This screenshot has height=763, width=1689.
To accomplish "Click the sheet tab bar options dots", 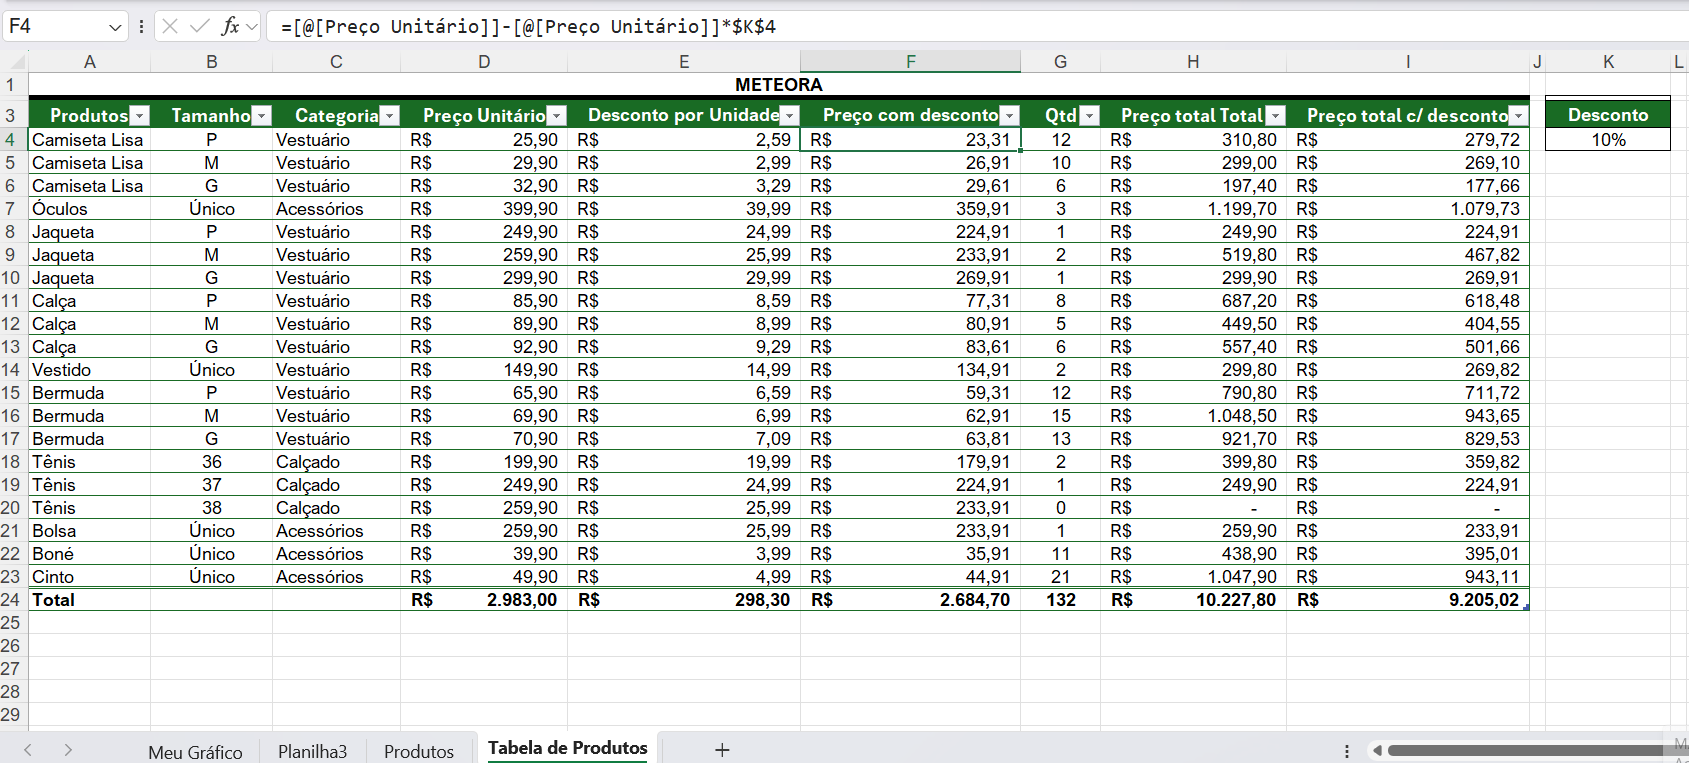I will pyautogui.click(x=1347, y=751).
